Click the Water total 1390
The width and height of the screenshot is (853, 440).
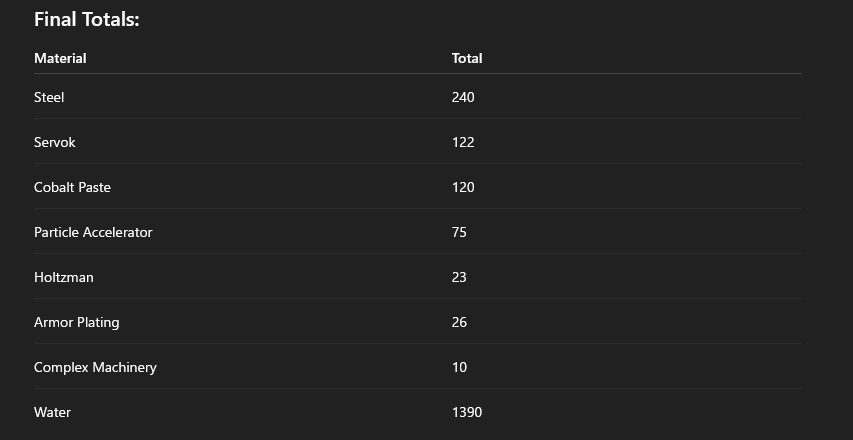(467, 412)
